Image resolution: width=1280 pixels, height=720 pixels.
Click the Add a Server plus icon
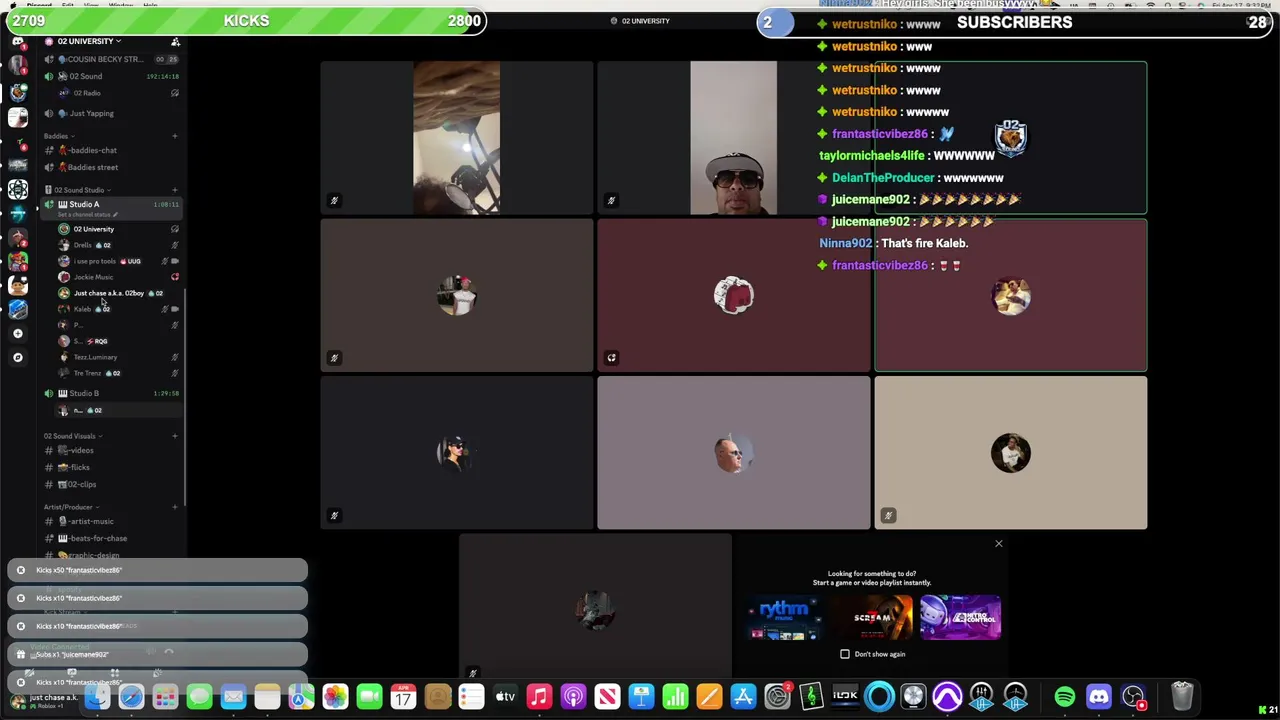pos(18,333)
